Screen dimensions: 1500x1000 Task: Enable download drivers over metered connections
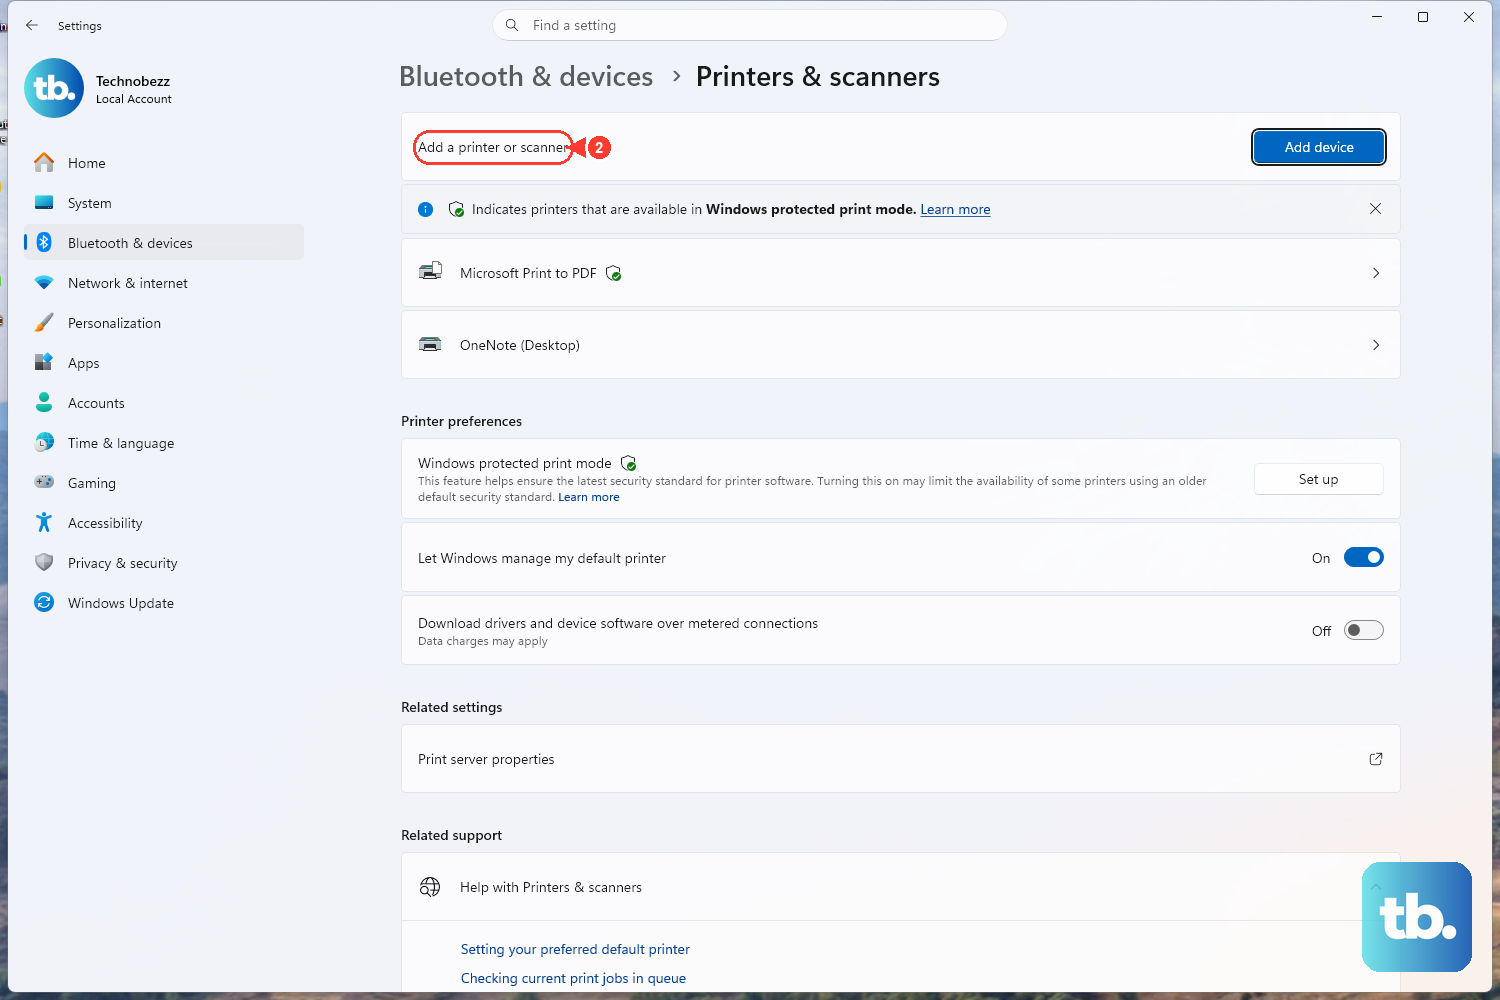click(1364, 630)
